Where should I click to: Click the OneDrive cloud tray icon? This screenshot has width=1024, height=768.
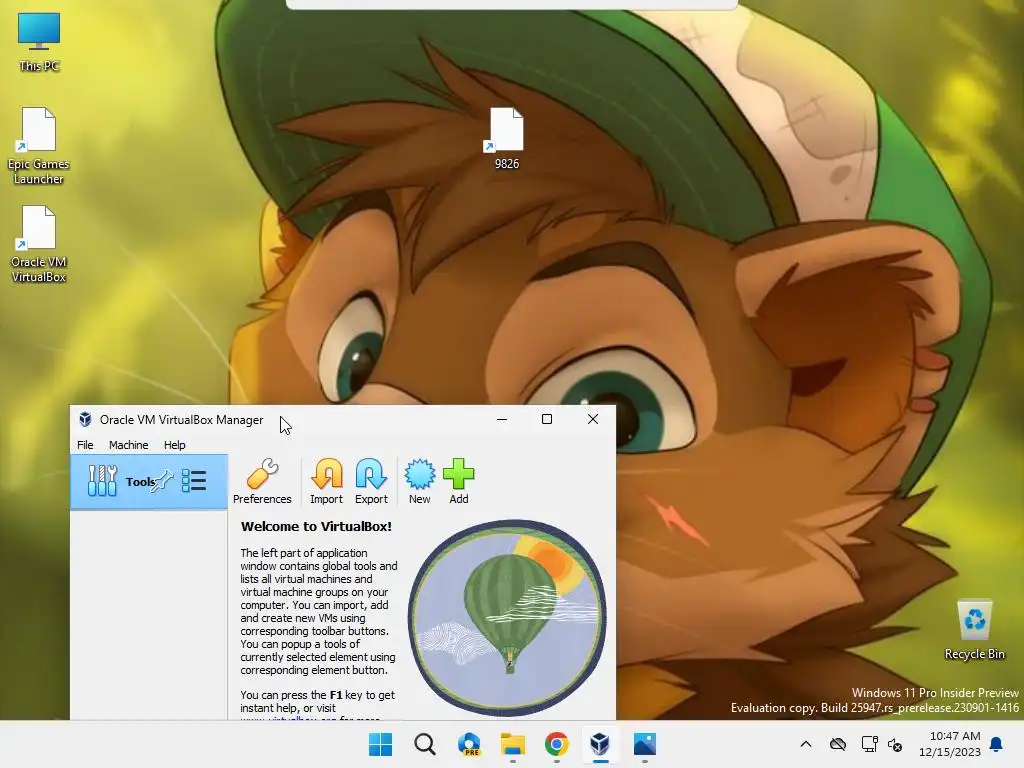click(838, 744)
